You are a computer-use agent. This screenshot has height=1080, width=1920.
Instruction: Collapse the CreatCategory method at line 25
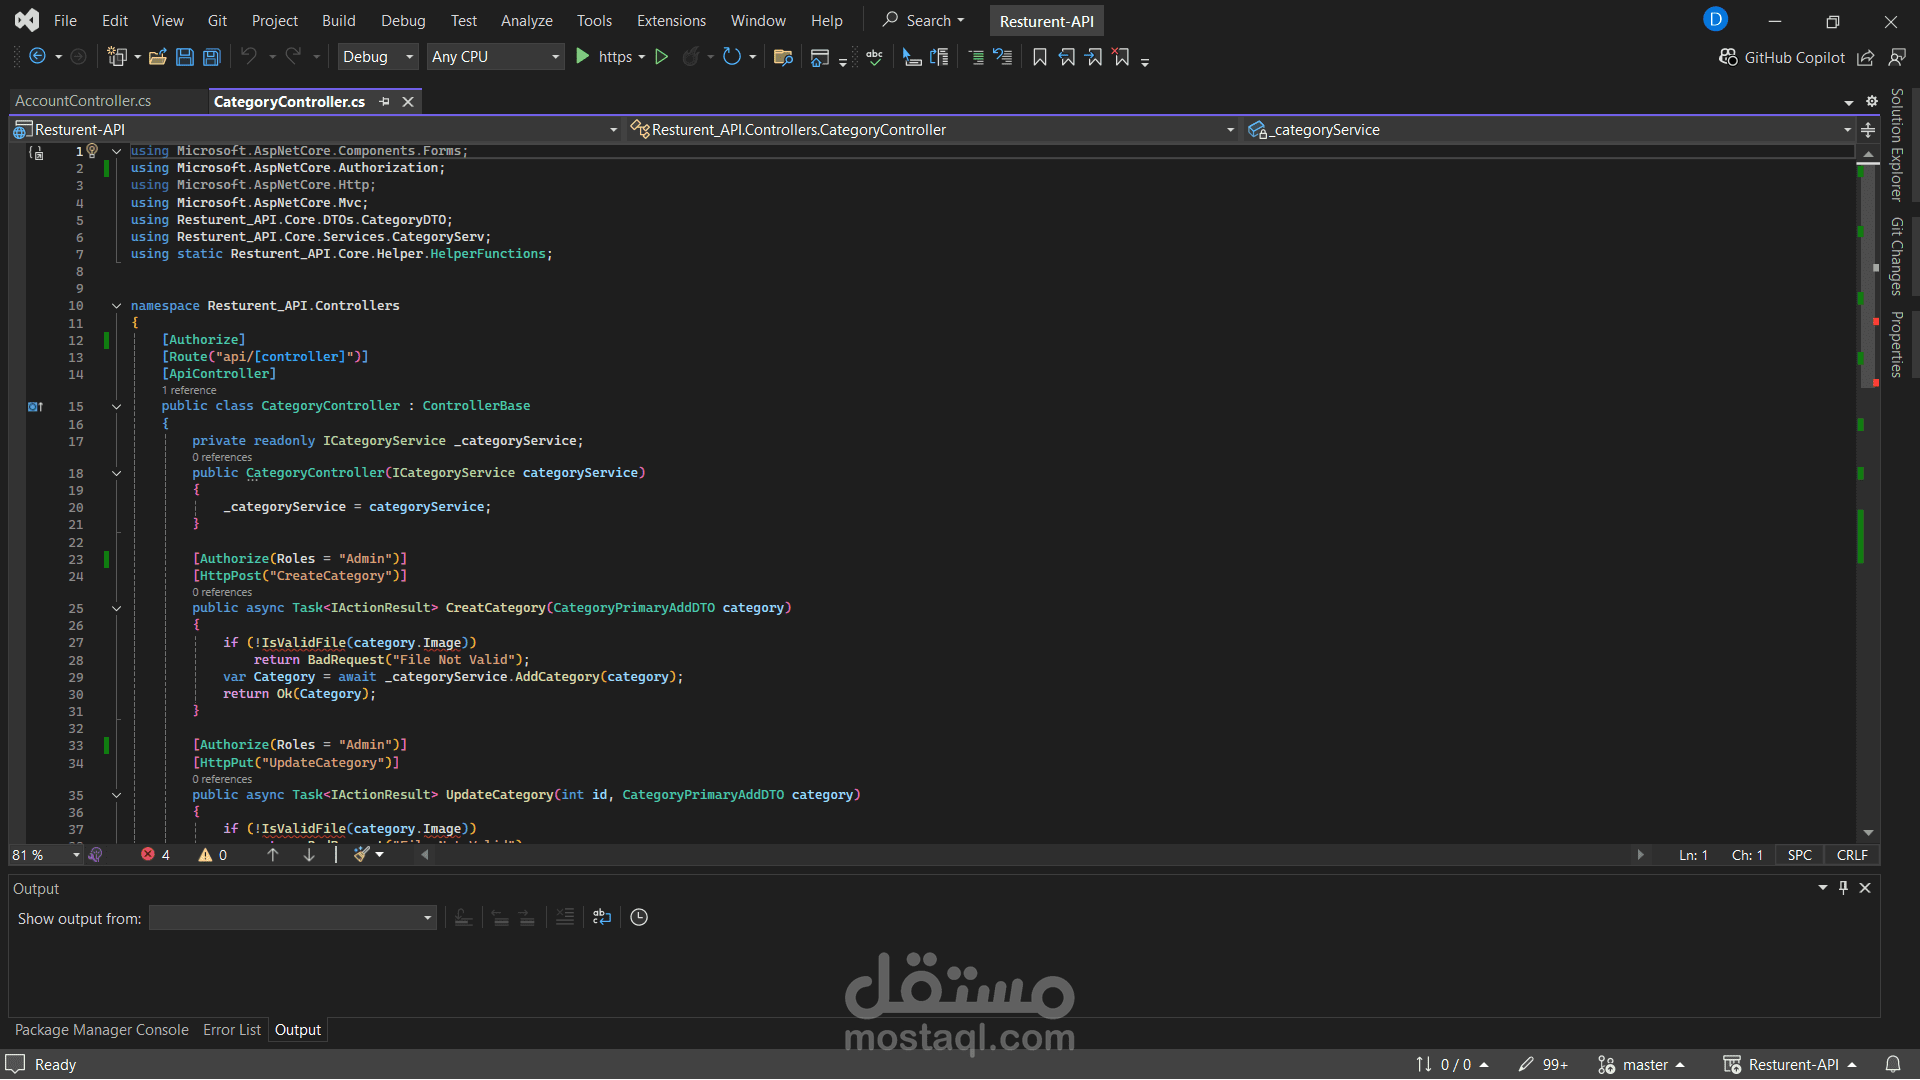click(116, 608)
